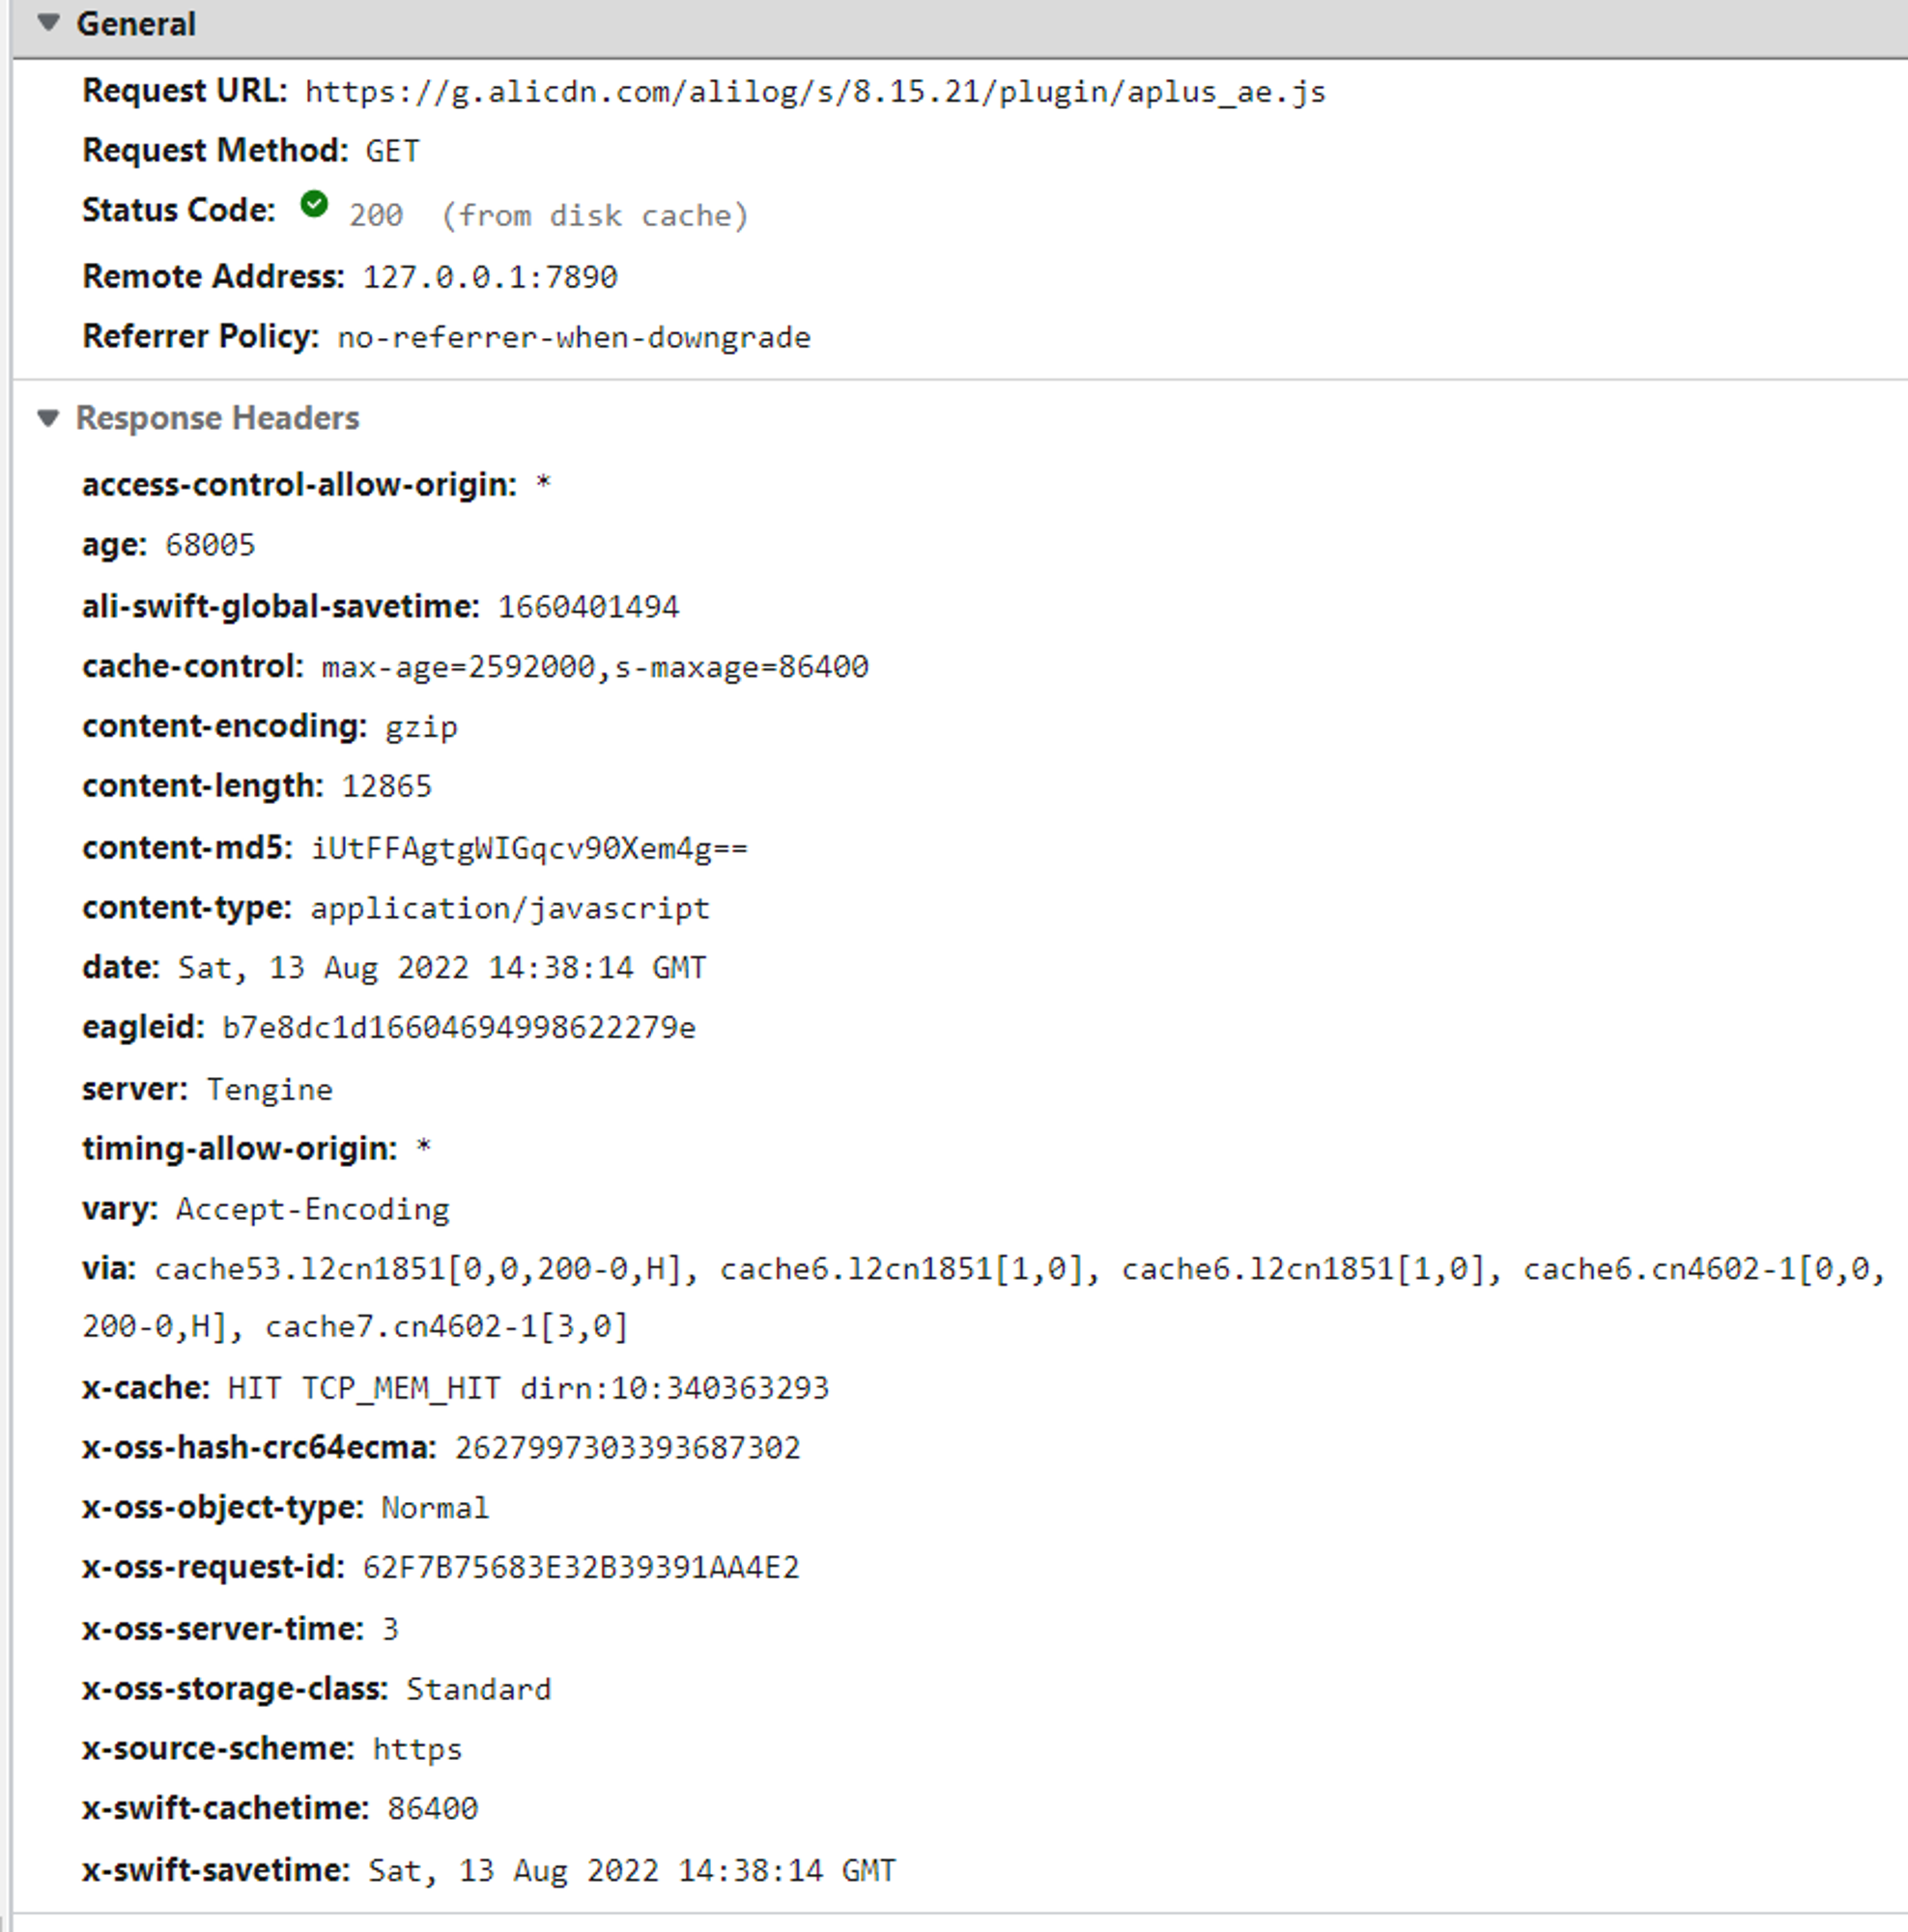1908x1932 pixels.
Task: Select x-oss-object-type value Normal
Action: 435,1508
